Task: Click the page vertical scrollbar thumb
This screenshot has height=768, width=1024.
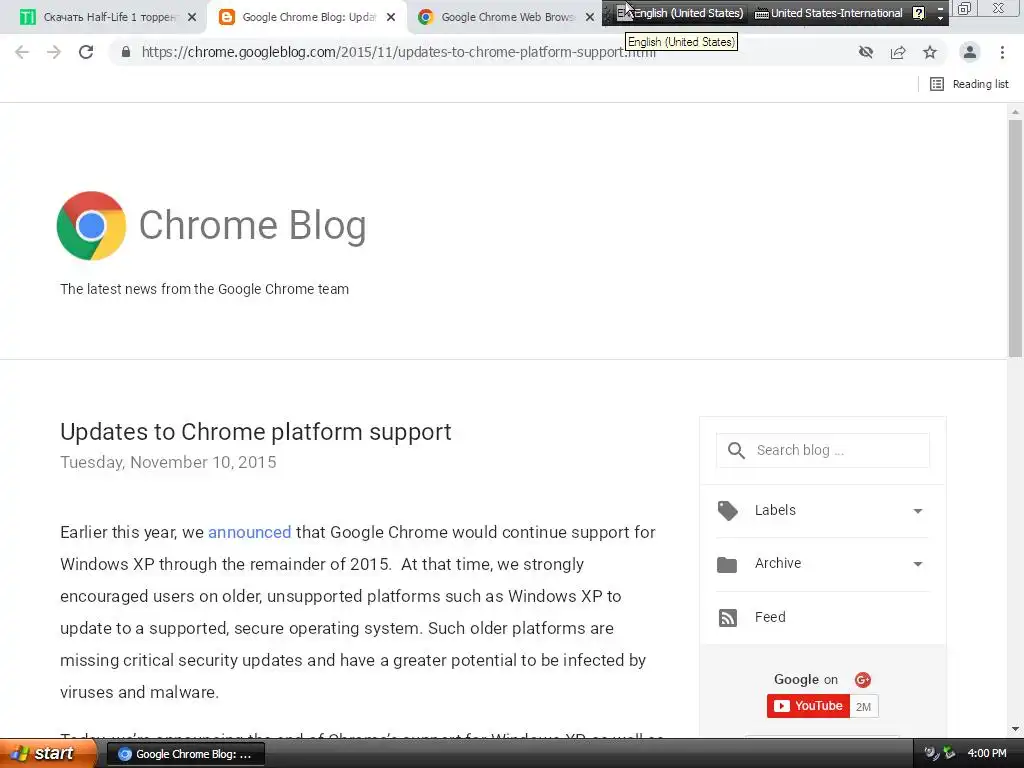Action: pyautogui.click(x=1015, y=238)
